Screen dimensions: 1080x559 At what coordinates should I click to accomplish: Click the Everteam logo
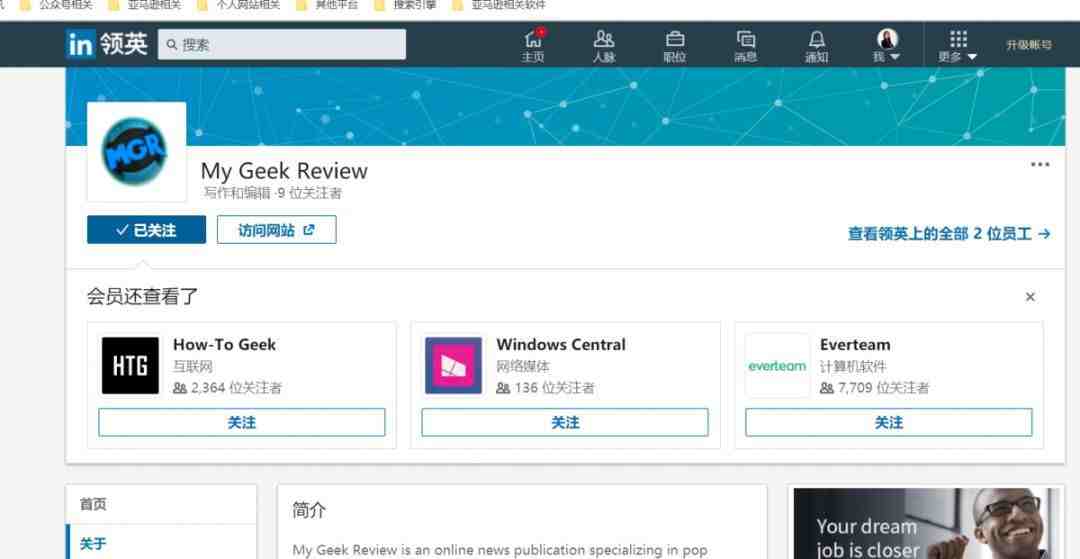pos(777,366)
